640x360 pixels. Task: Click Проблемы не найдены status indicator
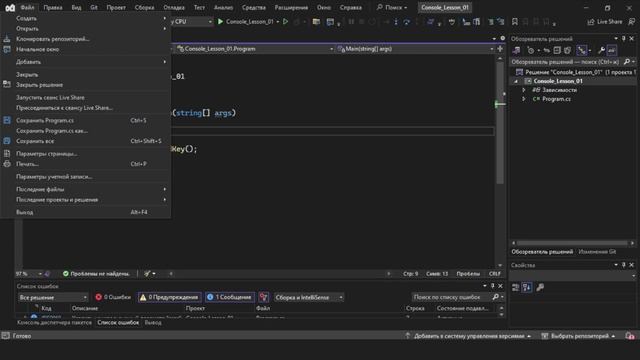pos(96,273)
